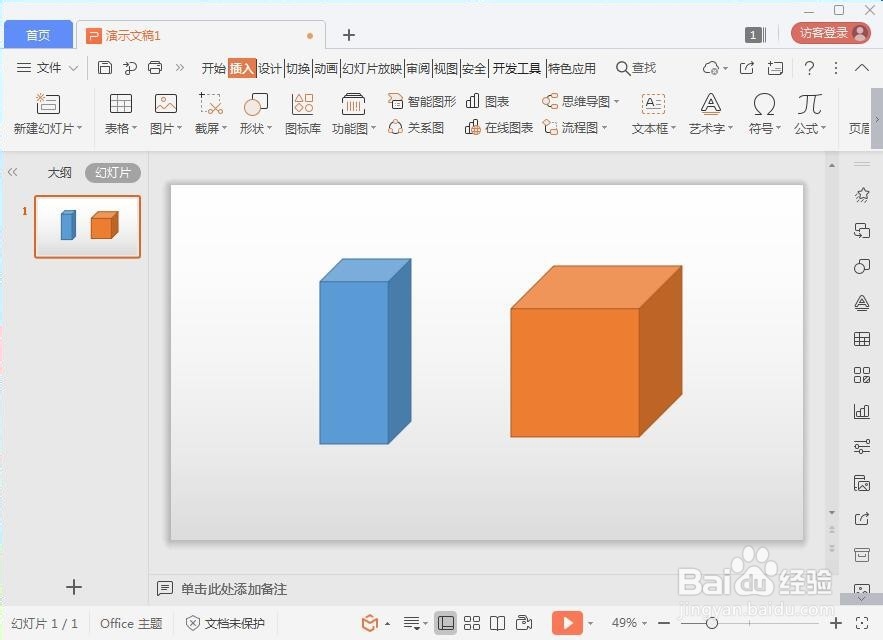Select slide 1 thumbnail
883x640 pixels.
click(x=87, y=226)
